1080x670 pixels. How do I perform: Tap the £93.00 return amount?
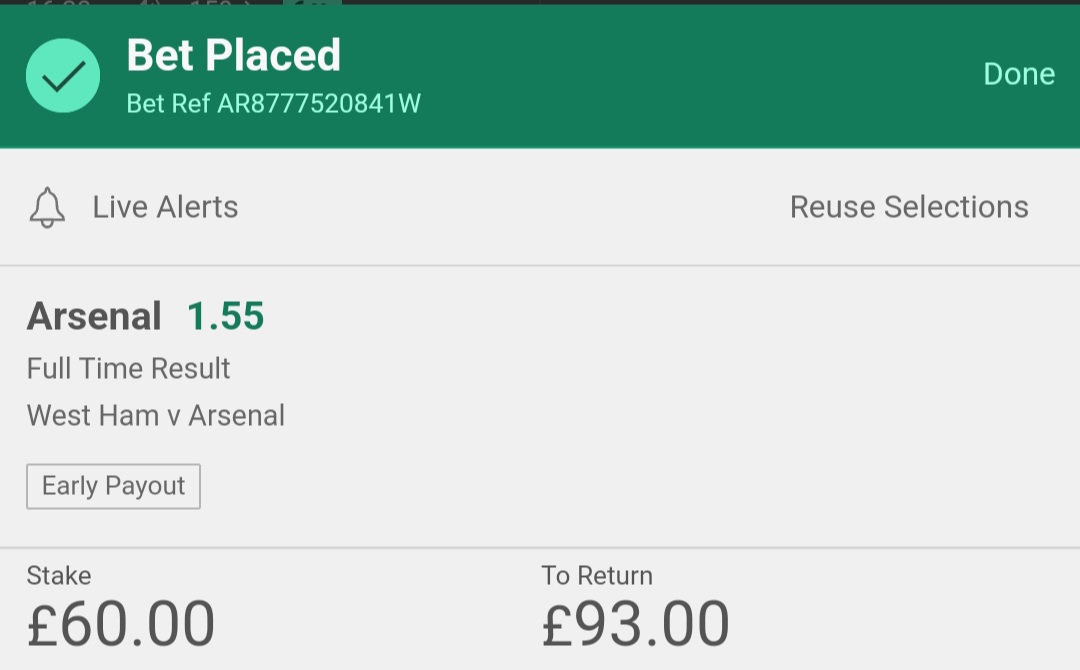tap(635, 624)
